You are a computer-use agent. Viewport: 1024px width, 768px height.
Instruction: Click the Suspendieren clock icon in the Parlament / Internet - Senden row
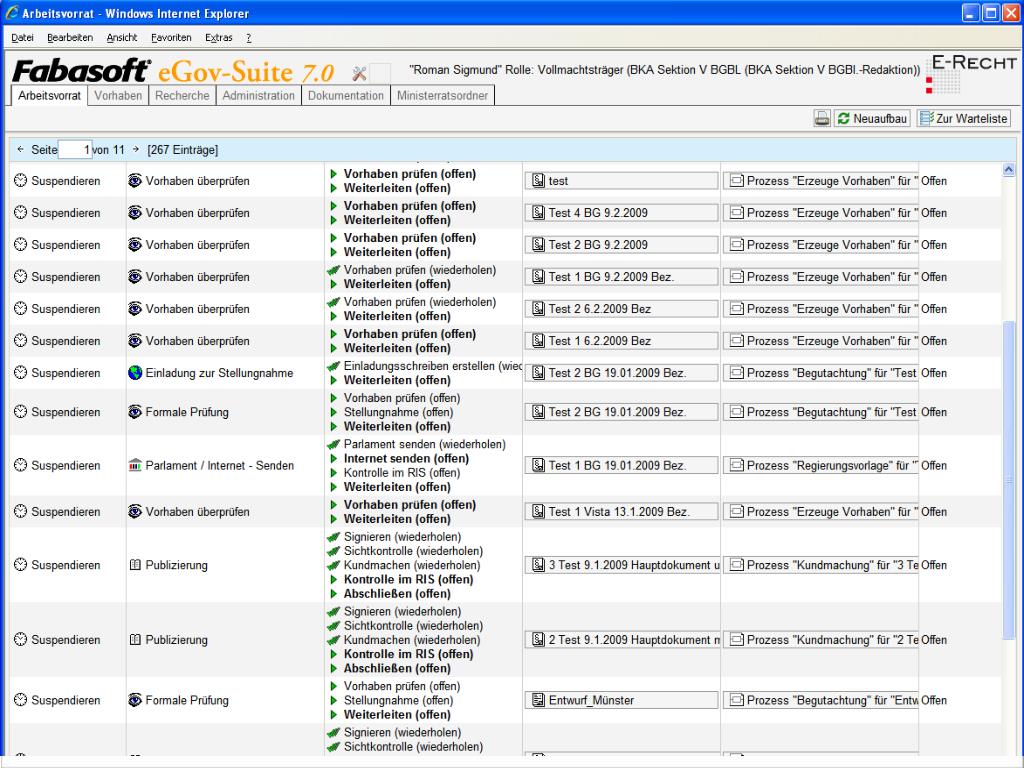tap(20, 465)
